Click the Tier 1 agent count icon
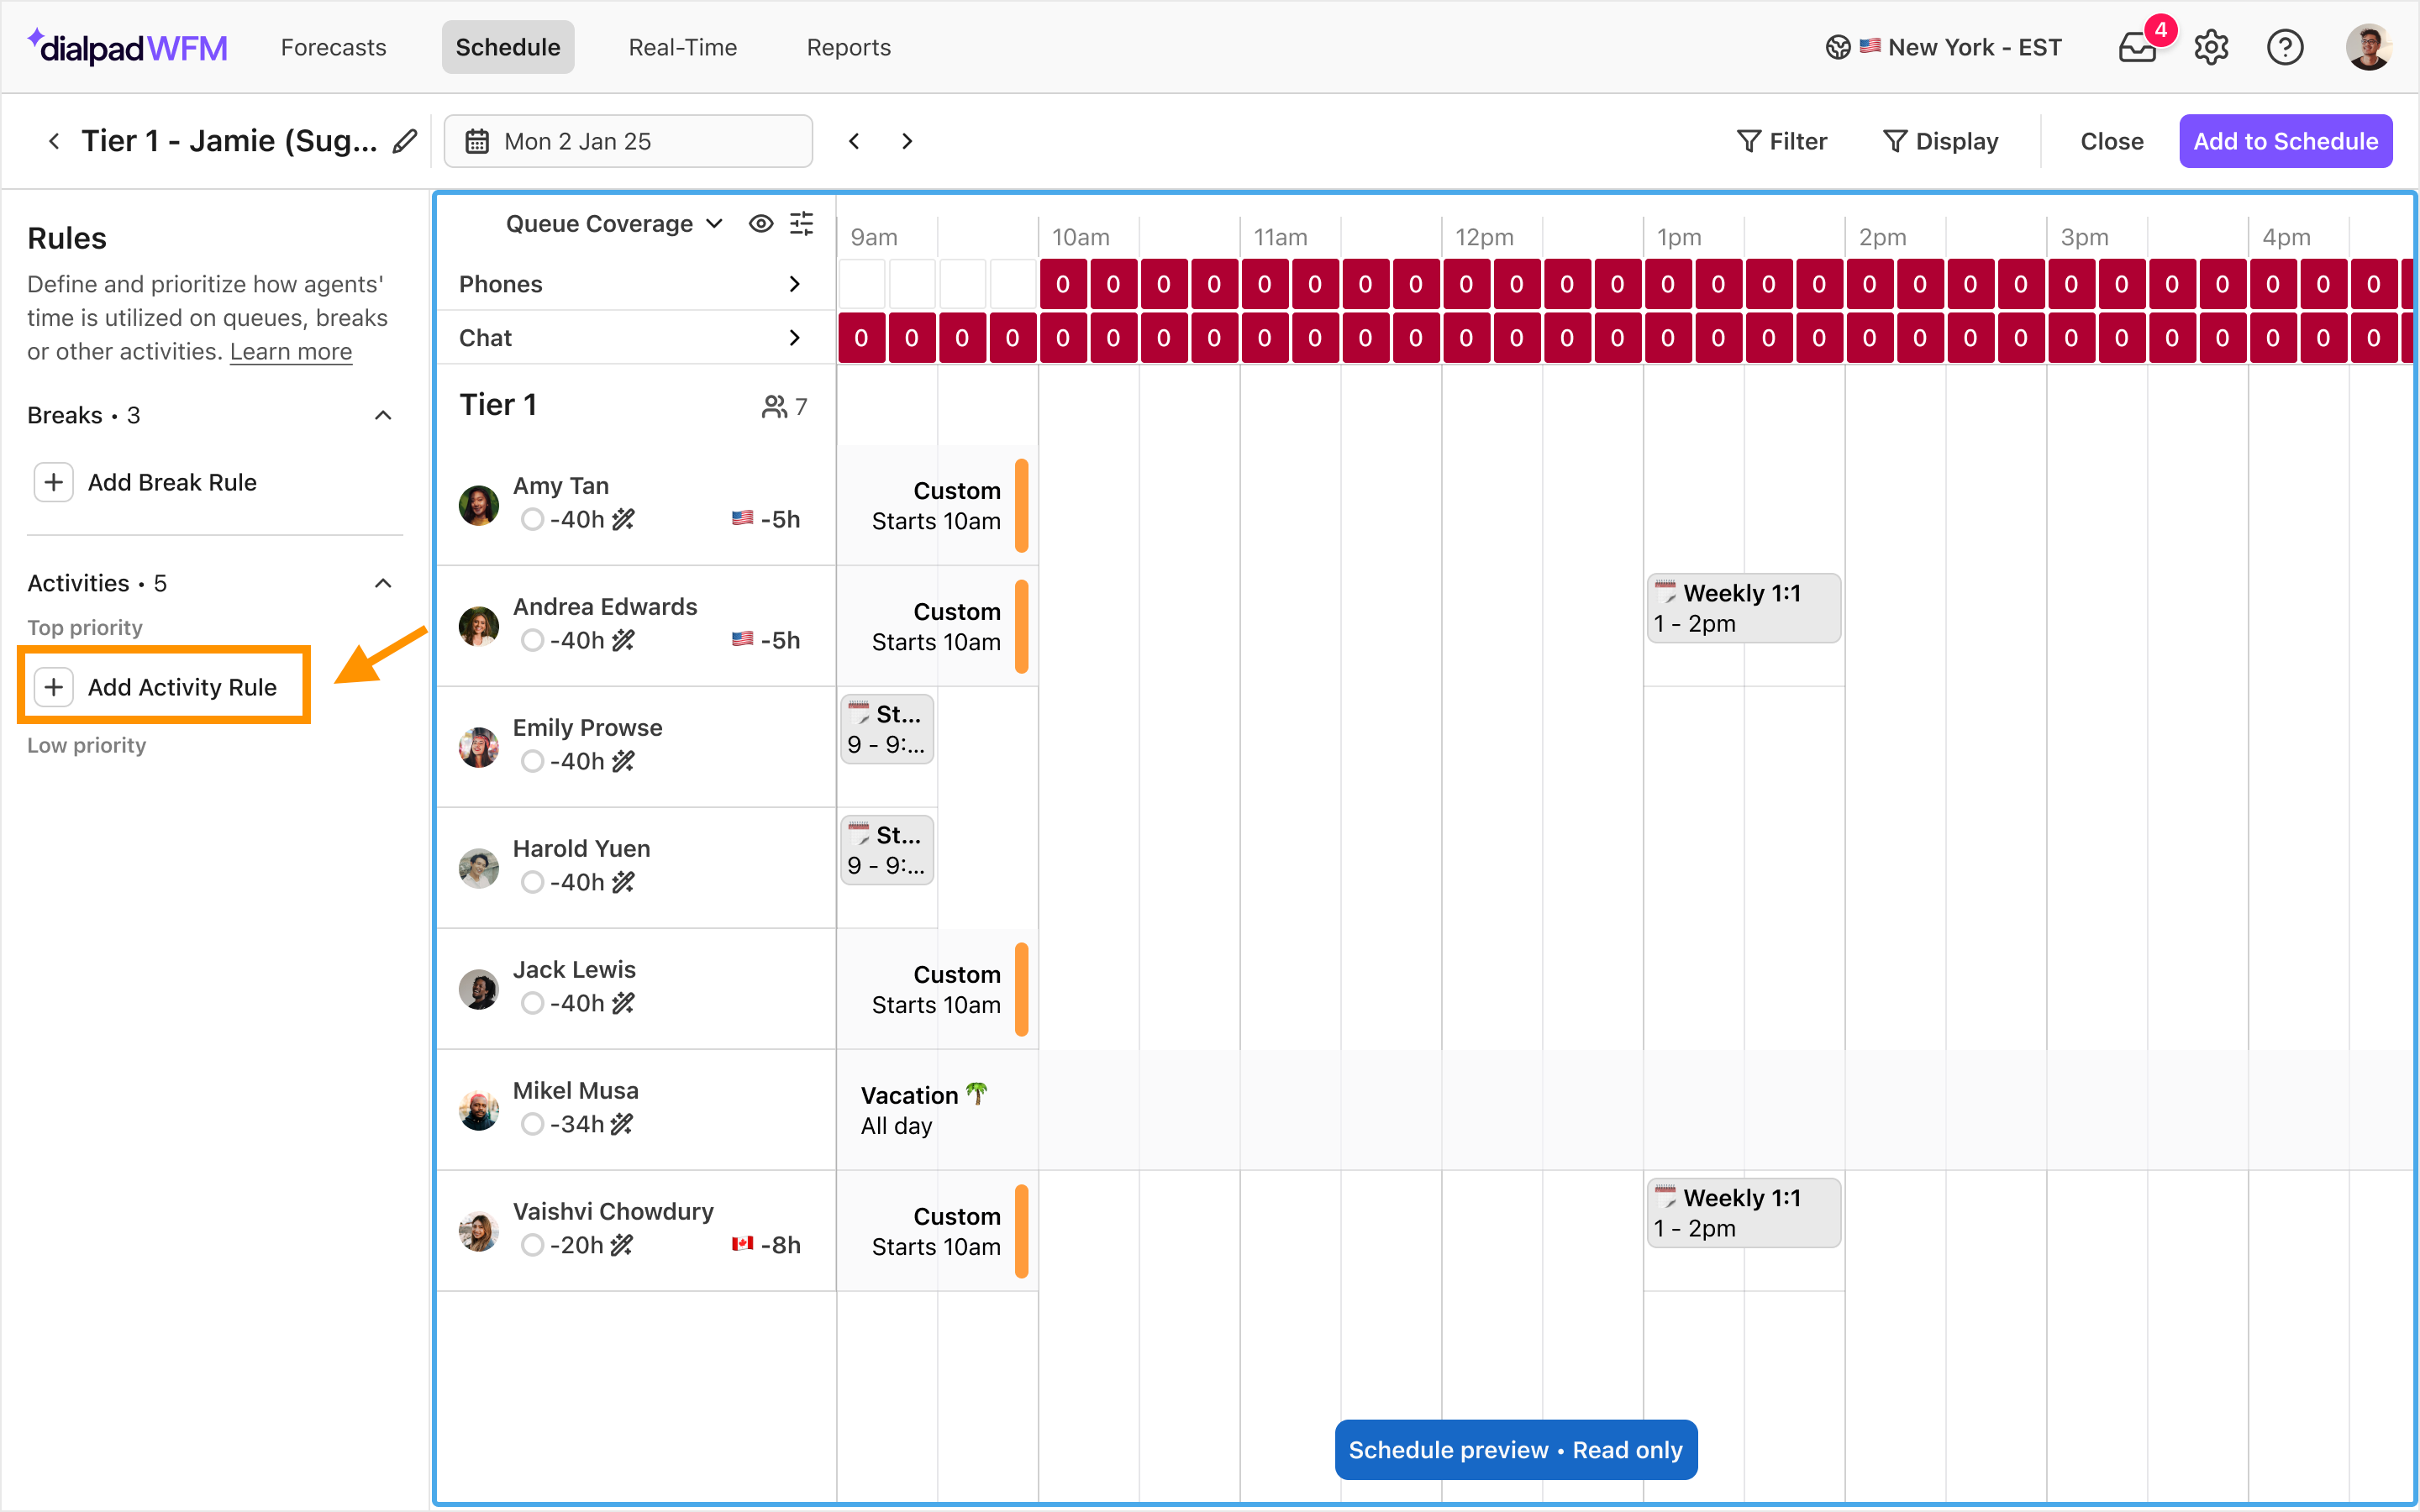This screenshot has width=2420, height=1512. point(774,406)
